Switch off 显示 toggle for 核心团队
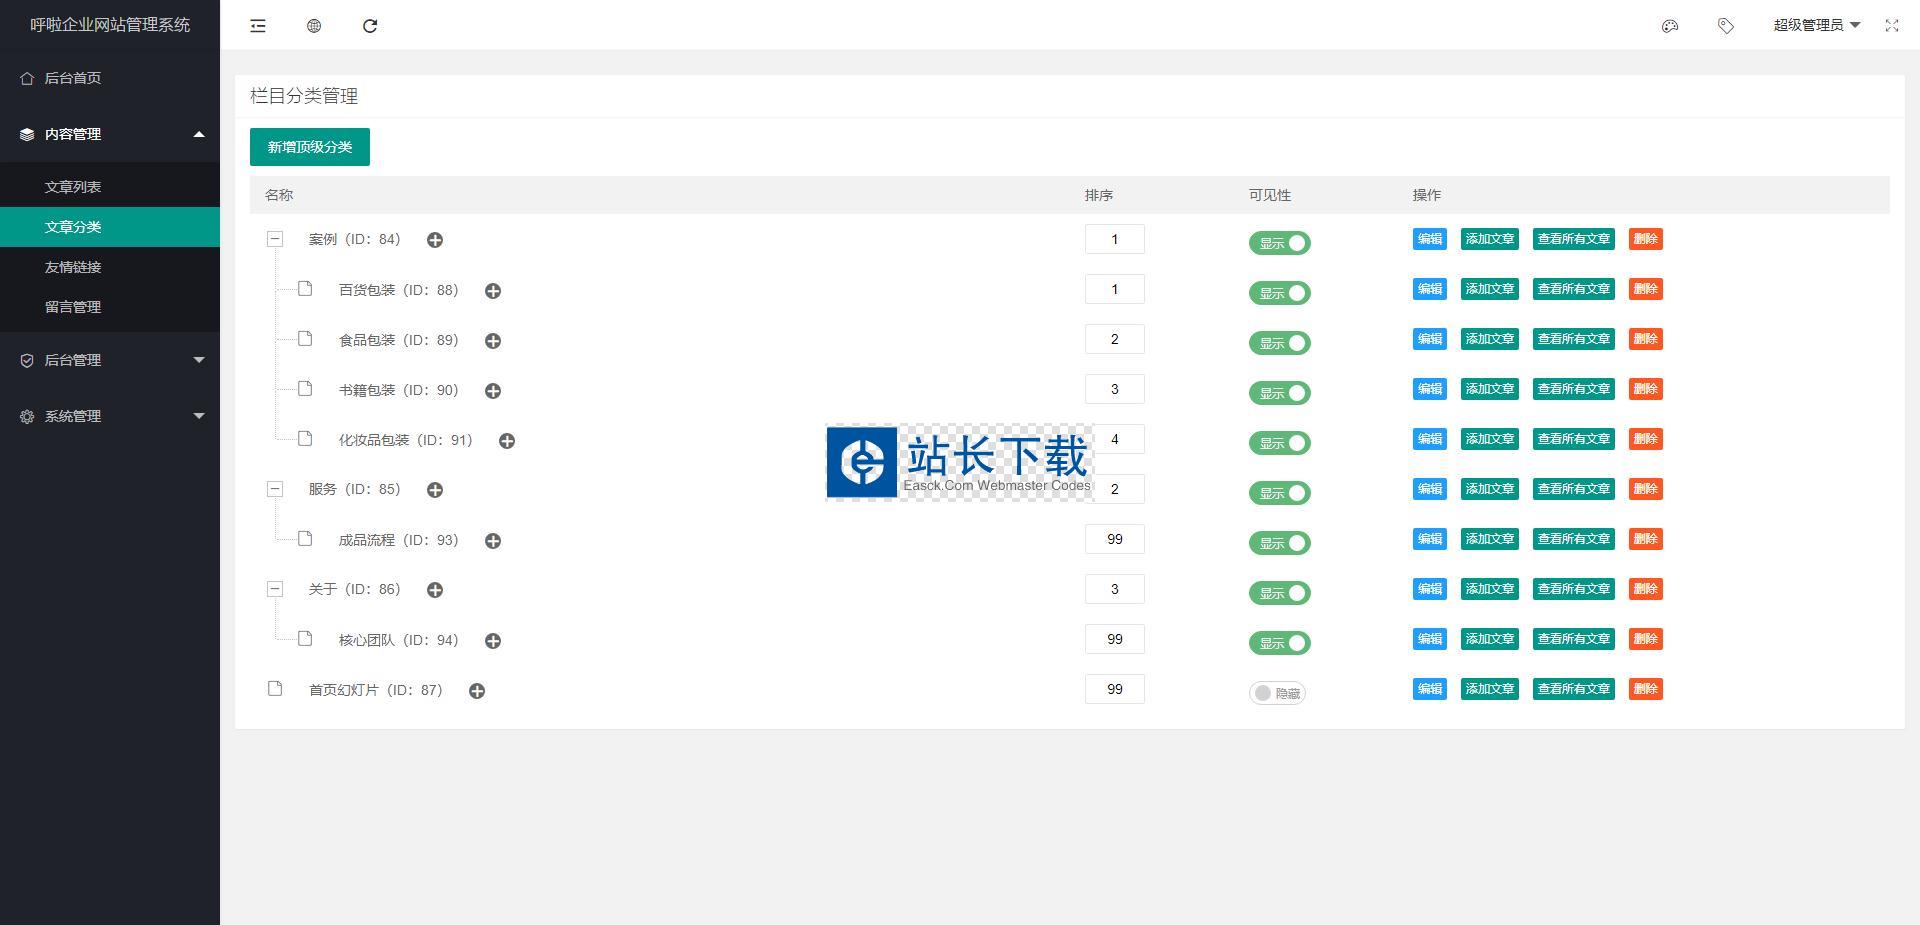The width and height of the screenshot is (1920, 925). click(1279, 643)
